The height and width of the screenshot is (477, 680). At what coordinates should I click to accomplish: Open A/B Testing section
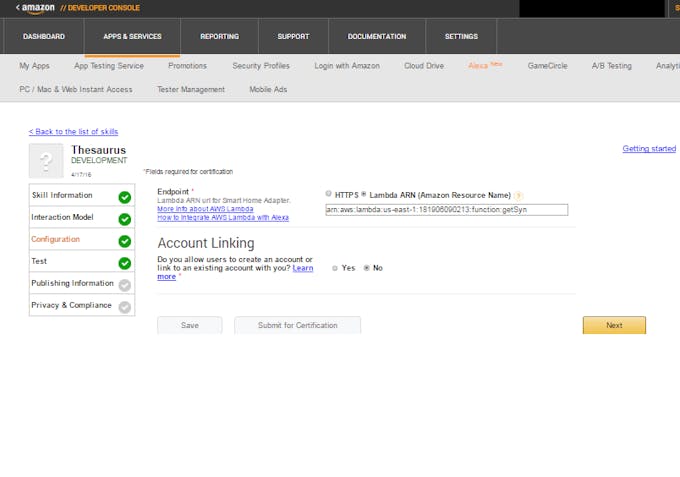(x=611, y=66)
